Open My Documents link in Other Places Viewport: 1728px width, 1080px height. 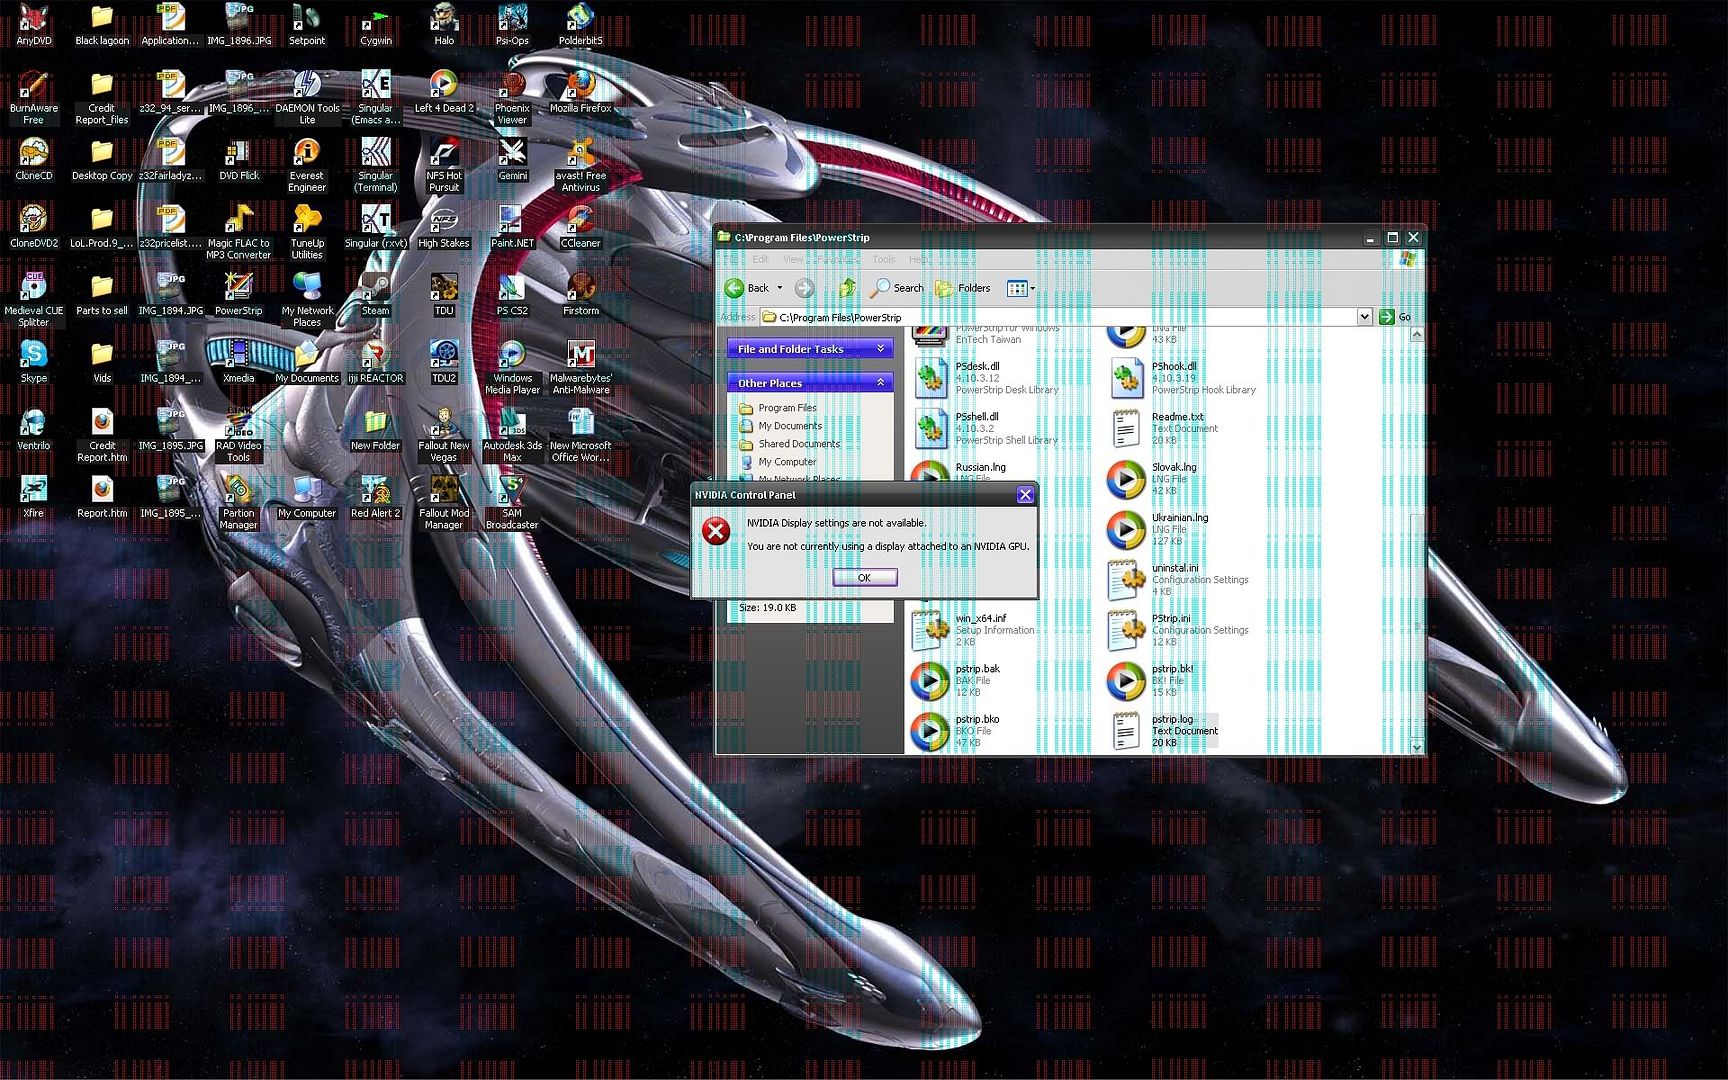(x=789, y=426)
